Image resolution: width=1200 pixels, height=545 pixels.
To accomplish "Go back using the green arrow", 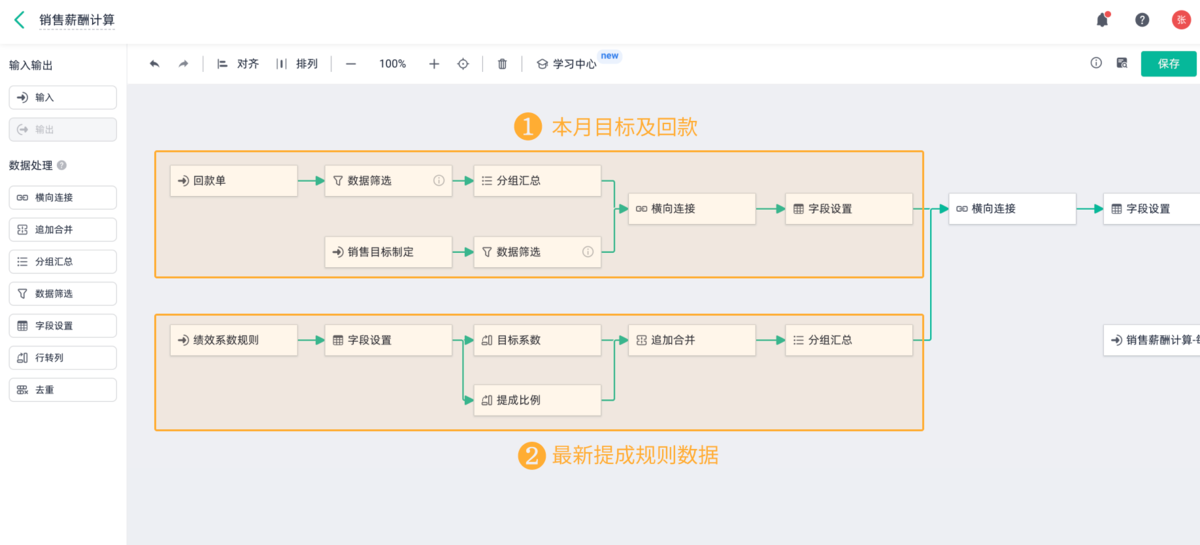I will (x=19, y=20).
